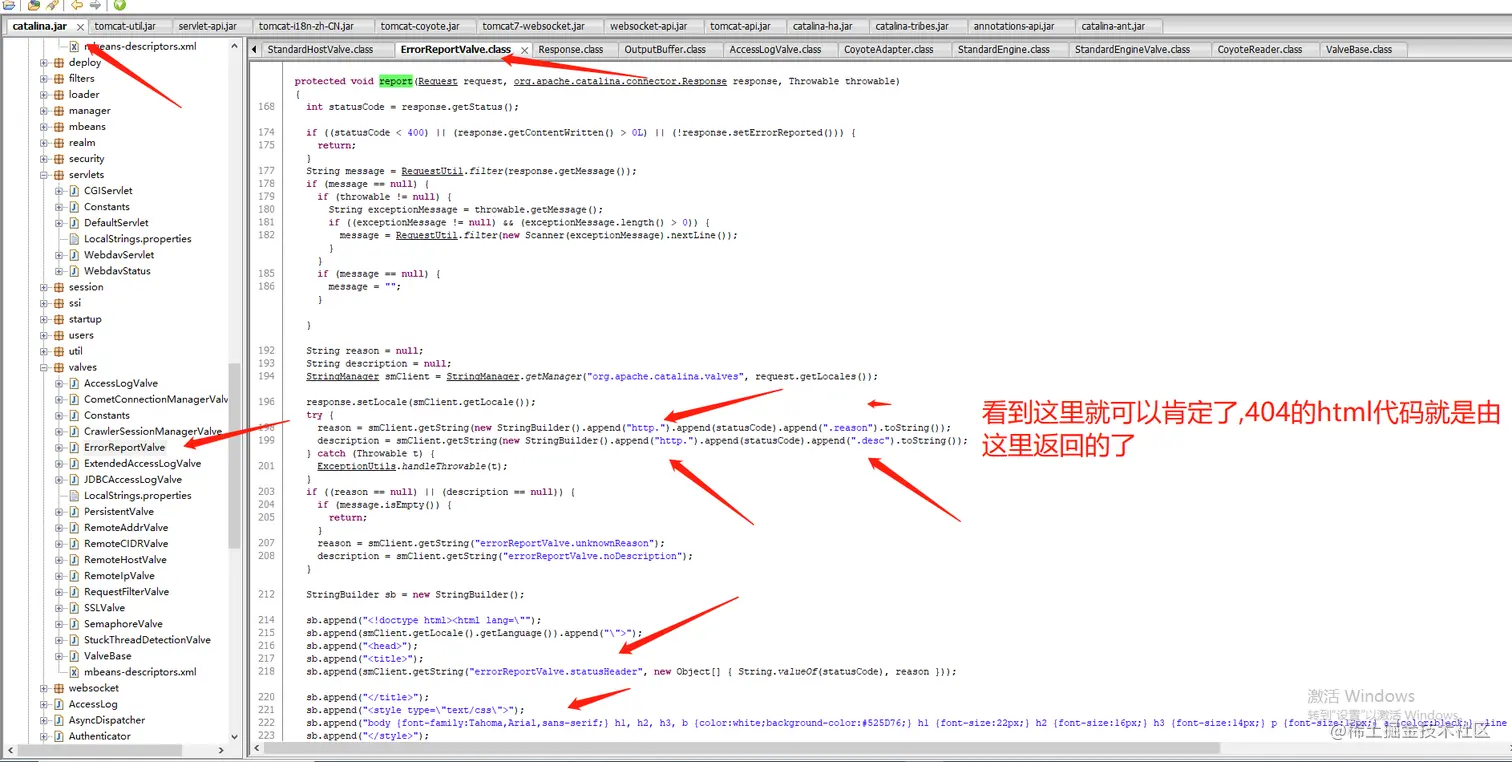Click the Search toolbar icon
Screen dimensions: 1512x762
coord(52,6)
